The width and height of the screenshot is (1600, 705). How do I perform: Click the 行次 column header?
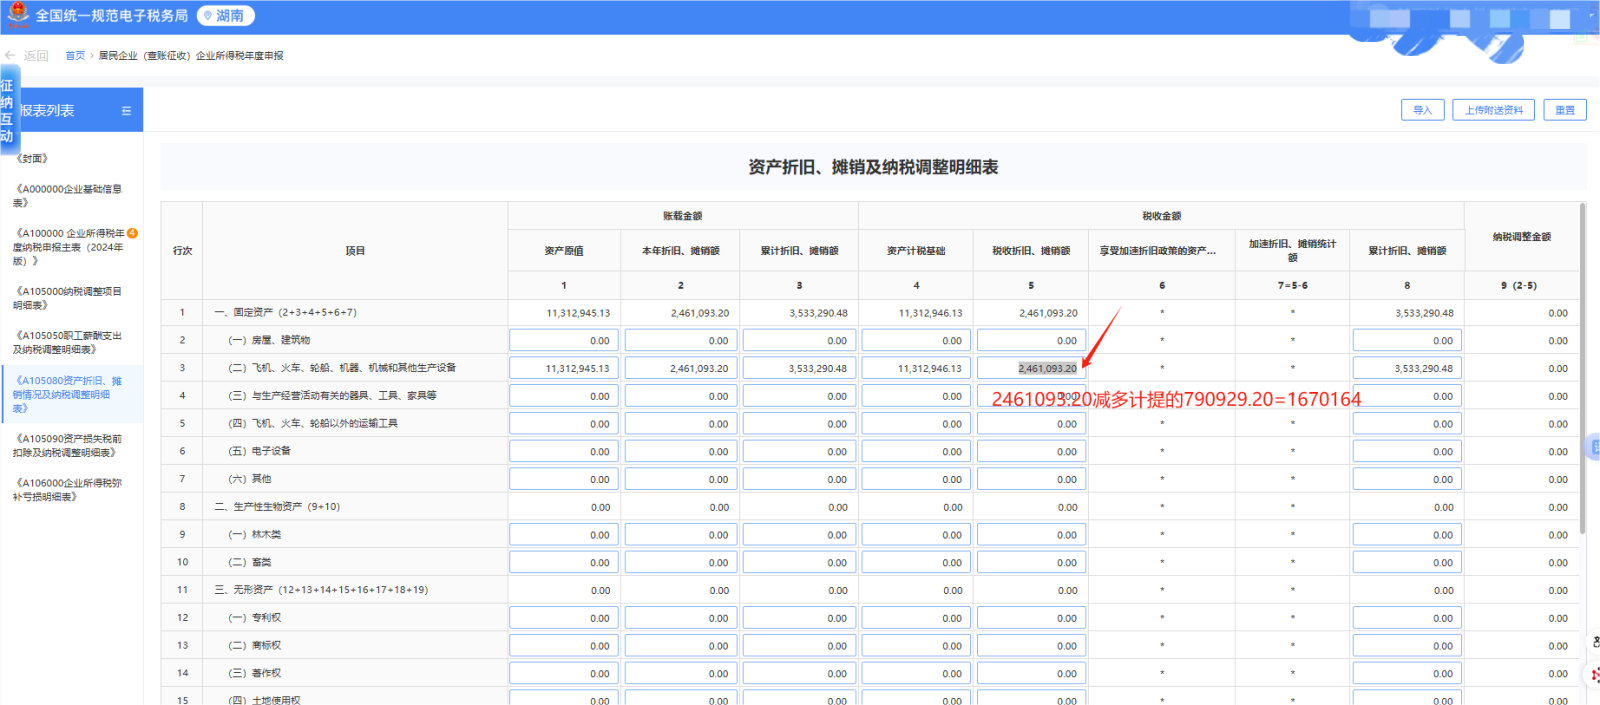pos(182,251)
